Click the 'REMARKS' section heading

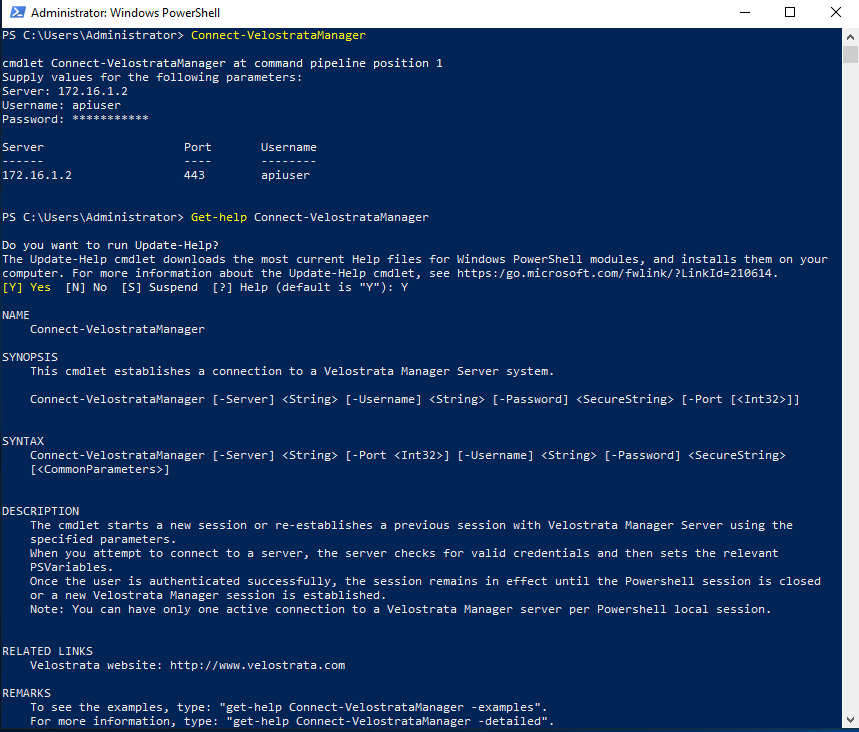26,693
